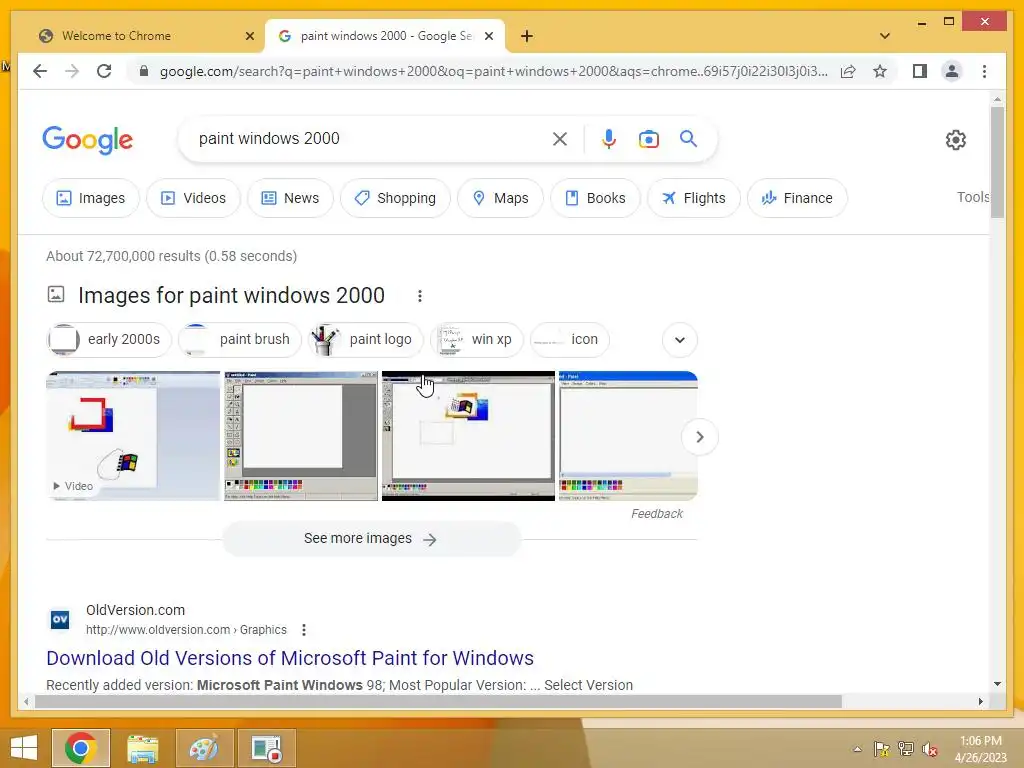This screenshot has height=768, width=1024.
Task: Open second Paint window thumbnail
Action: pyautogui.click(x=301, y=436)
